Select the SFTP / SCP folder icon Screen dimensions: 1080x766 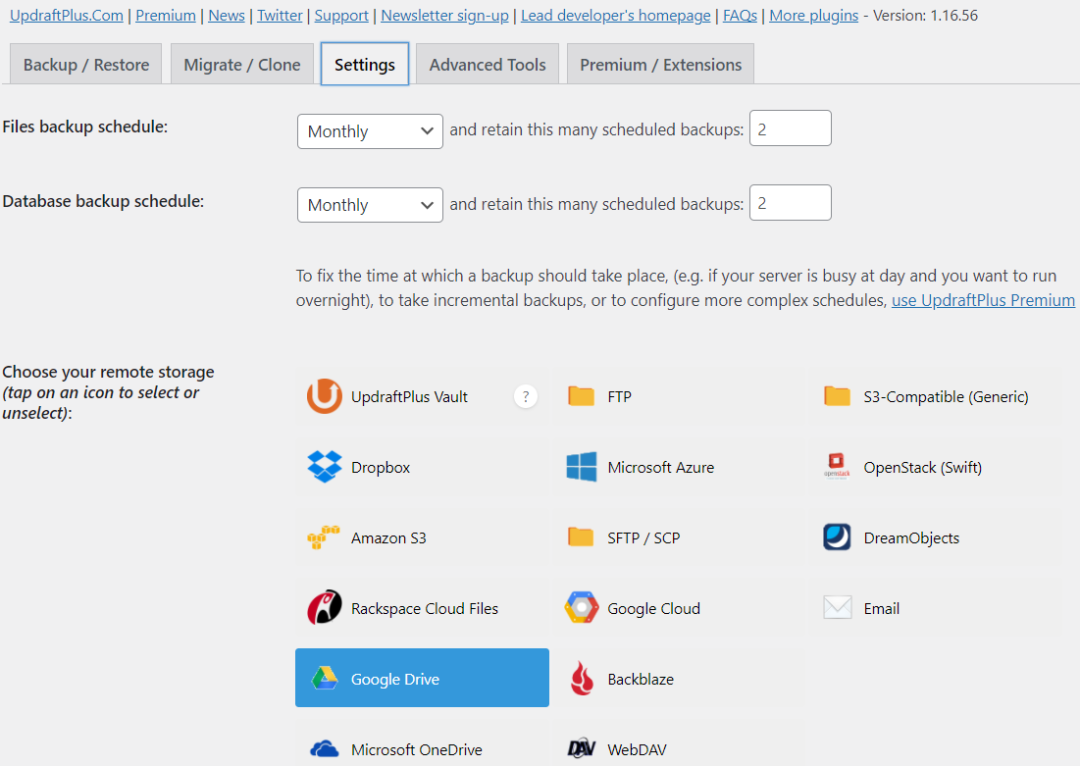point(581,537)
